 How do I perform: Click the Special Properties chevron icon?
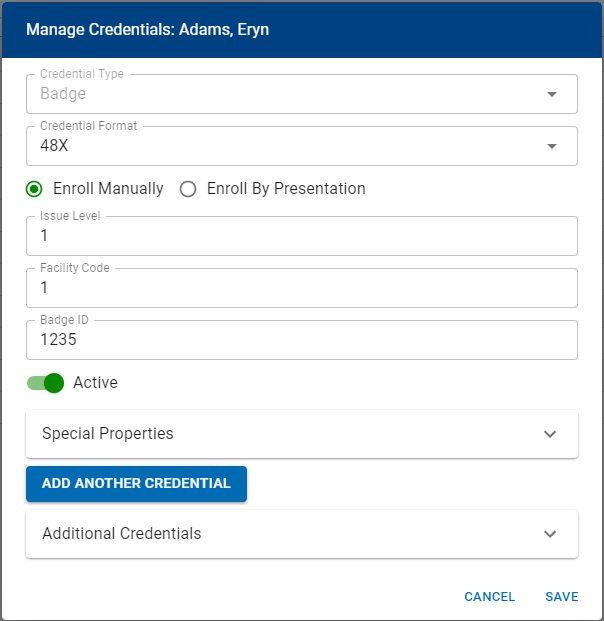tap(550, 434)
